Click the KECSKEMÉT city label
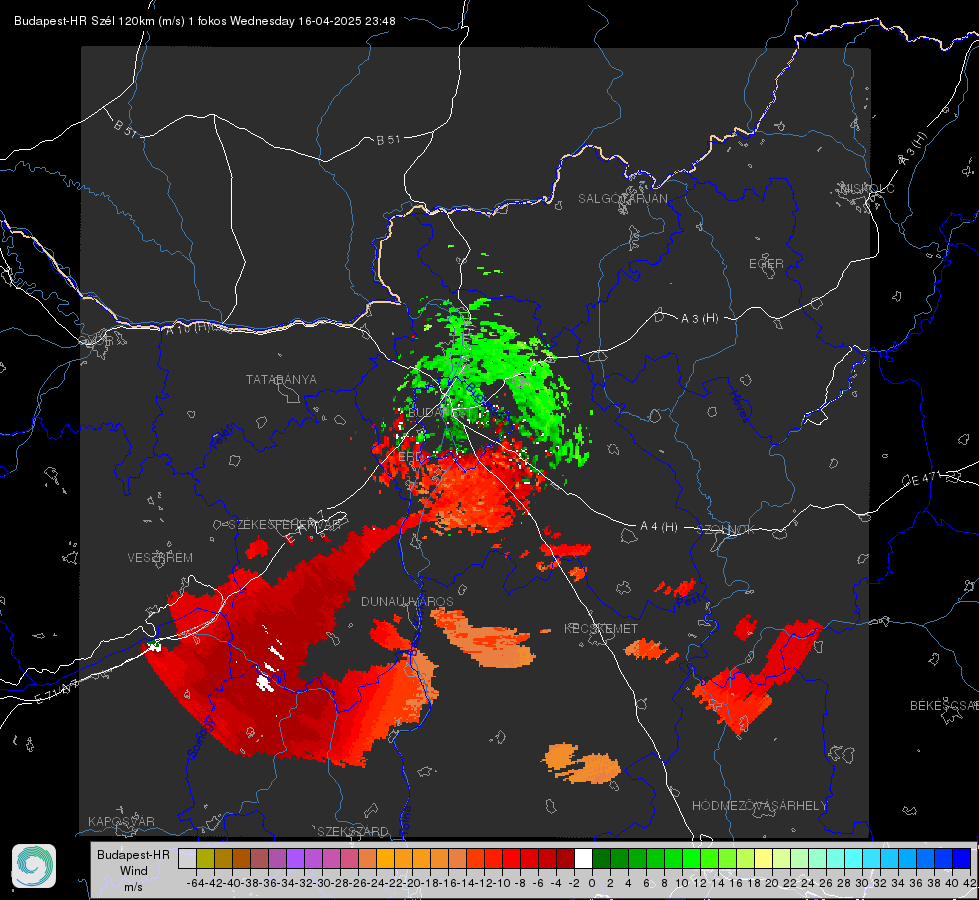The width and height of the screenshot is (979, 900). tap(601, 628)
